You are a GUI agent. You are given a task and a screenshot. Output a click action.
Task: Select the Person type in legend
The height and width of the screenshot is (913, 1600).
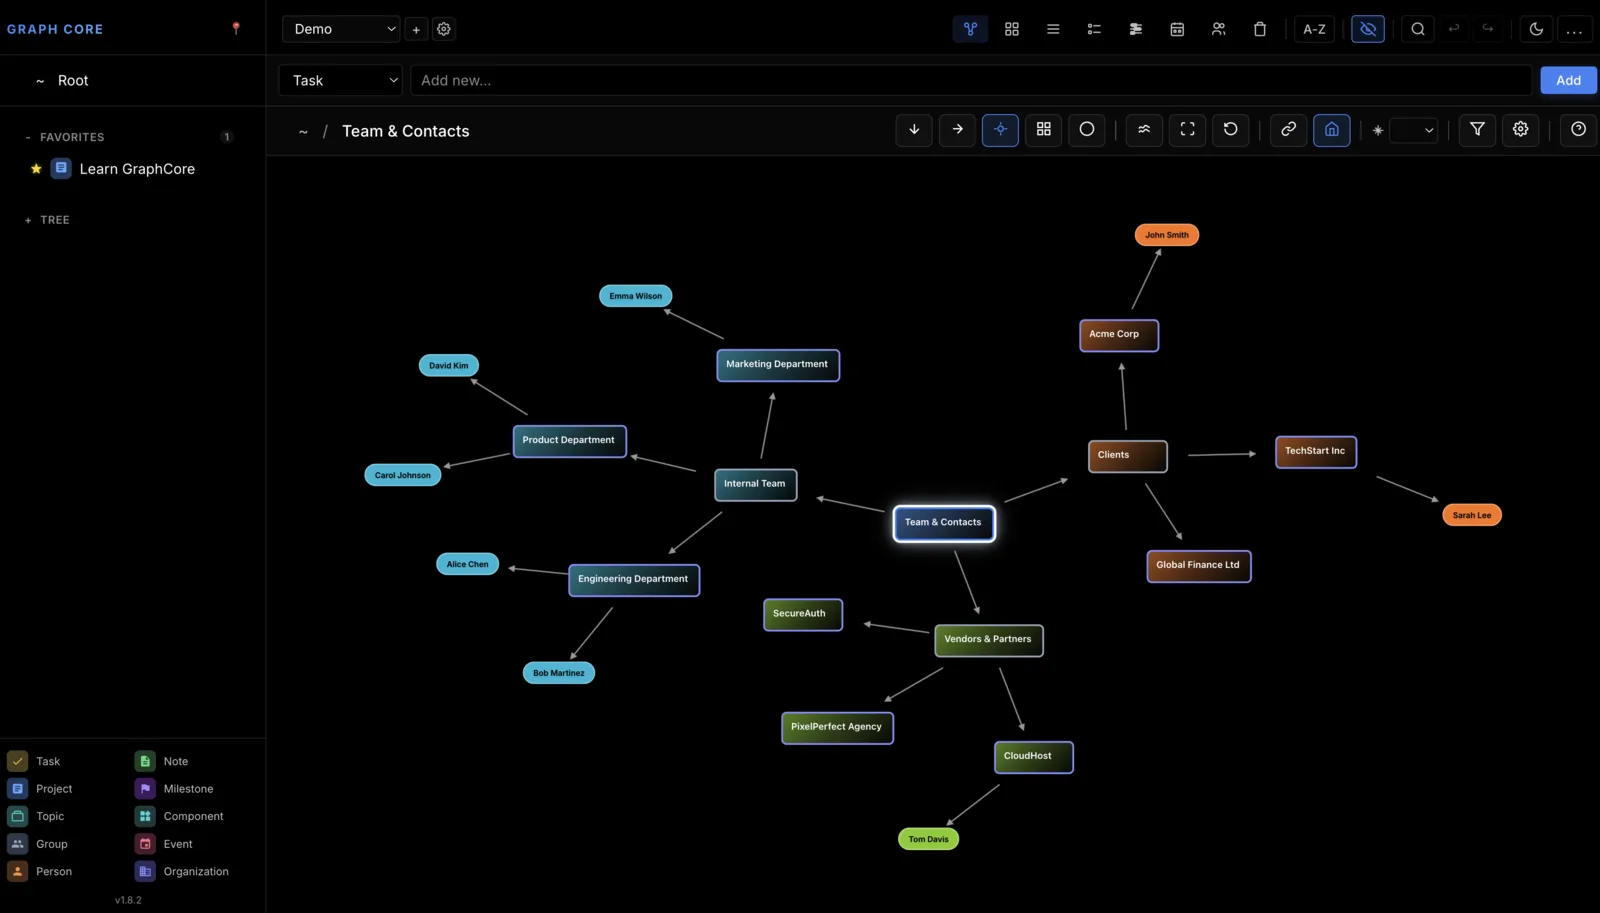40,871
